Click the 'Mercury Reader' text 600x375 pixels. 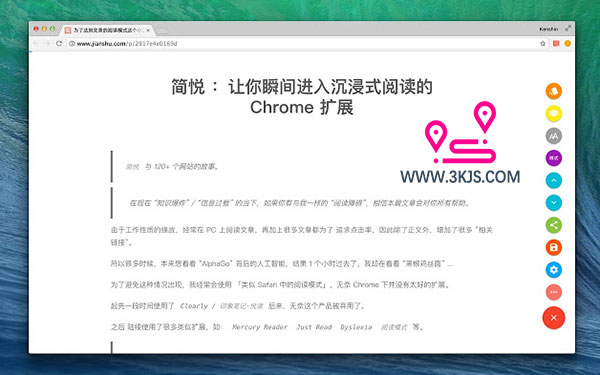[259, 327]
